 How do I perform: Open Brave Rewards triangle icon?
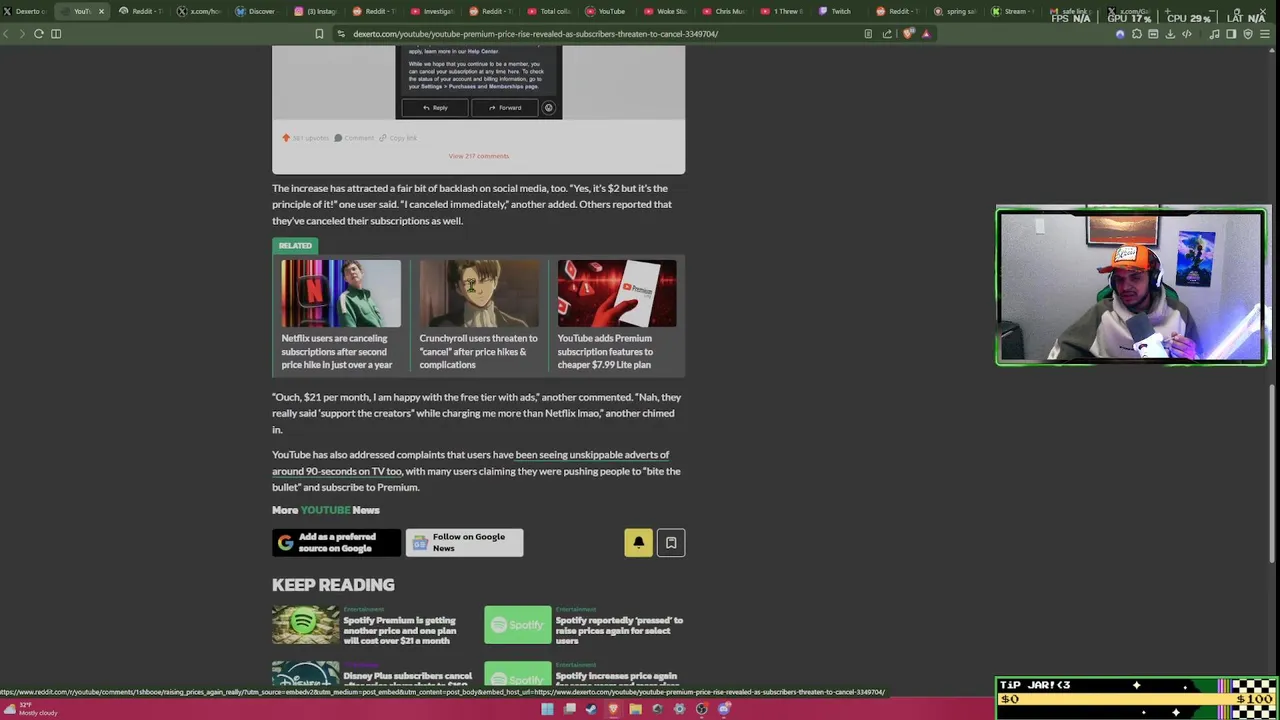(926, 34)
